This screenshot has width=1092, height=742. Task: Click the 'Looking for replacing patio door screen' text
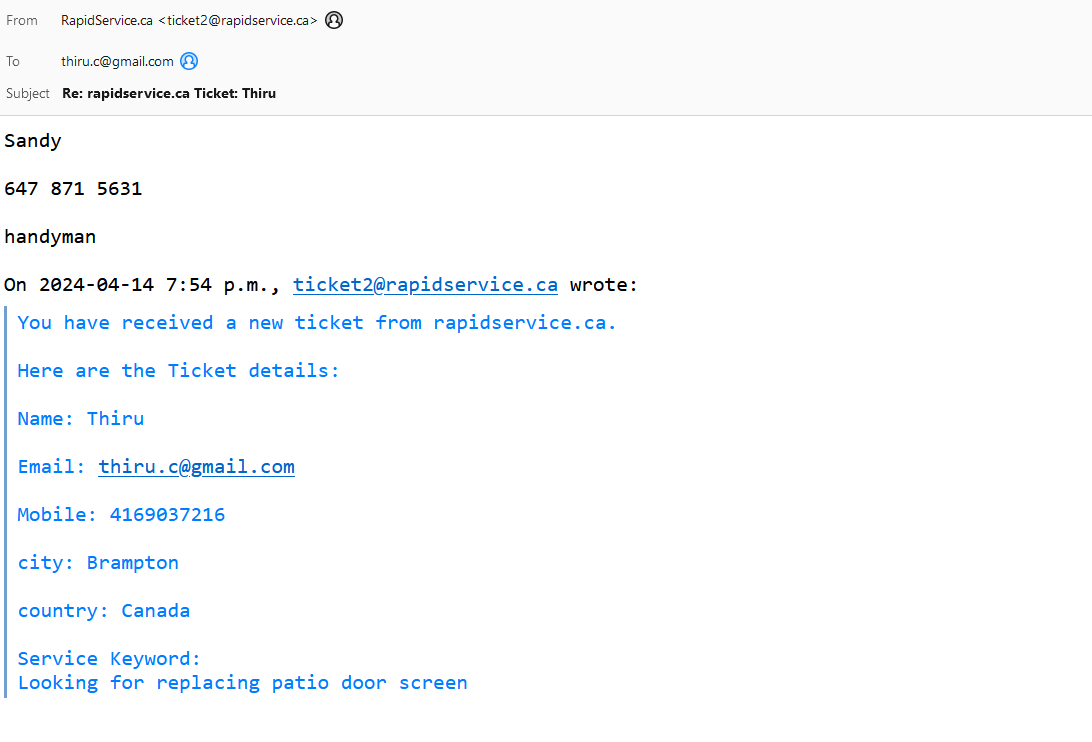coord(242,683)
